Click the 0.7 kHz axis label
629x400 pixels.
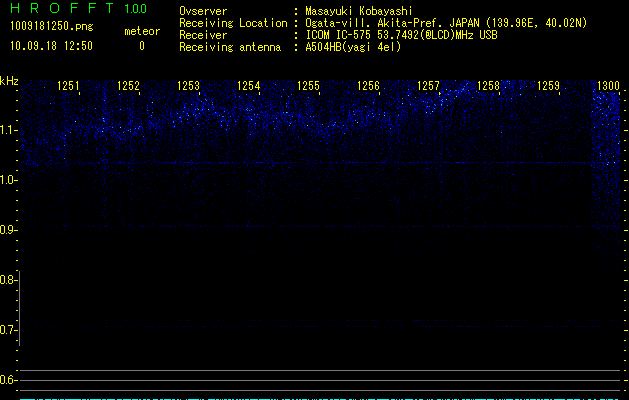tap(8, 330)
